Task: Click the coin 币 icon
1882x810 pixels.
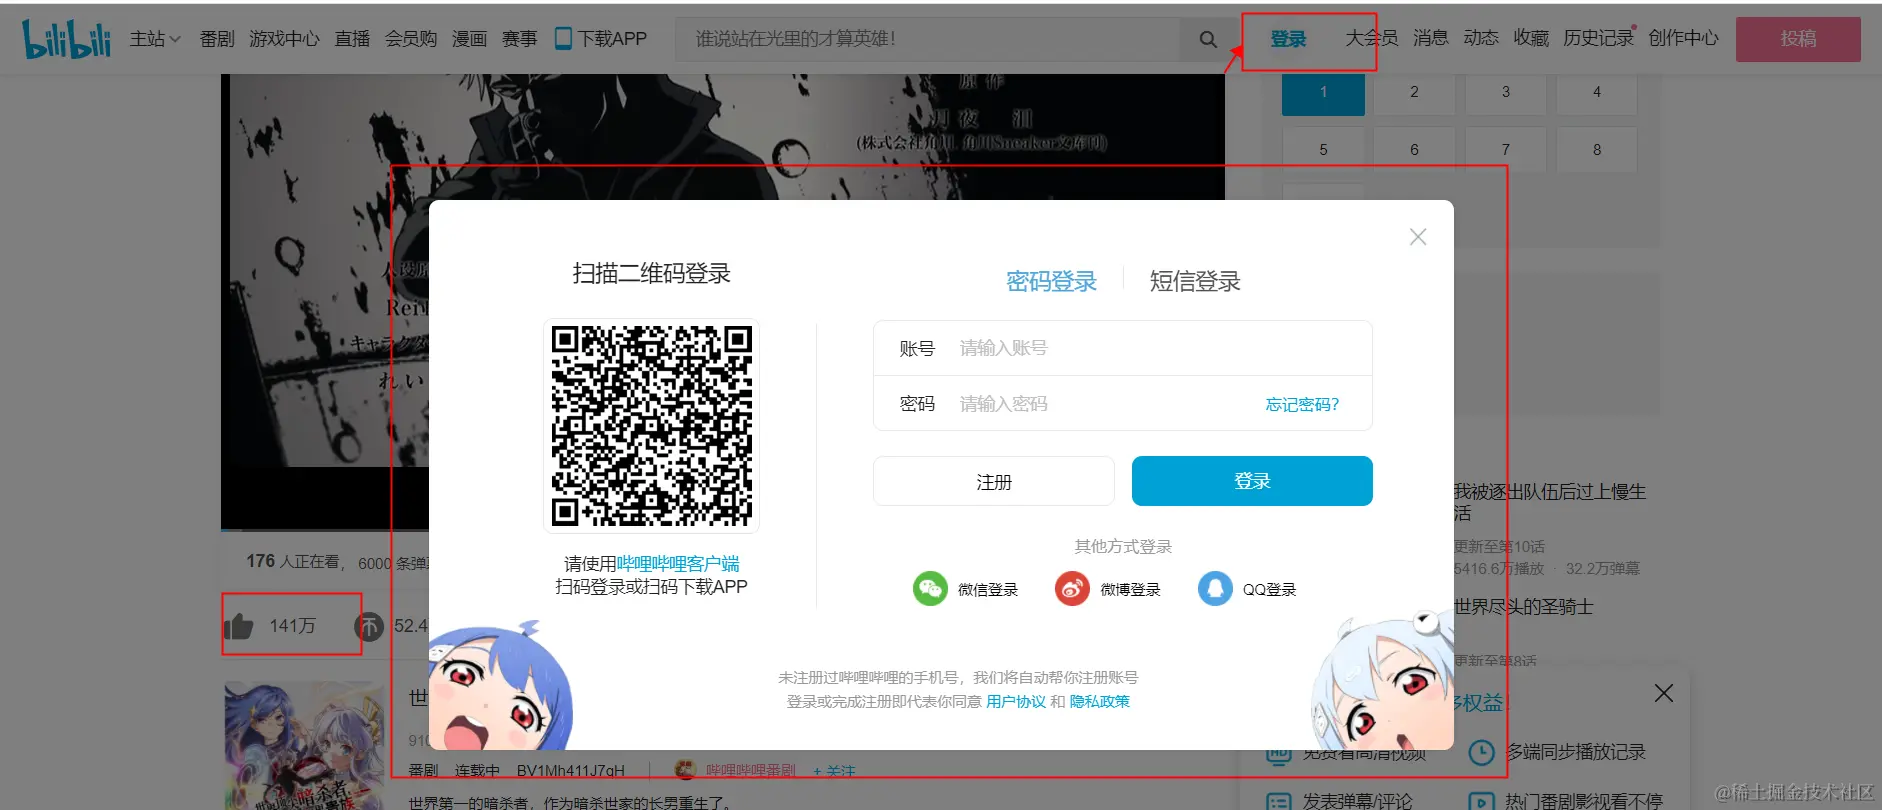Action: click(369, 627)
